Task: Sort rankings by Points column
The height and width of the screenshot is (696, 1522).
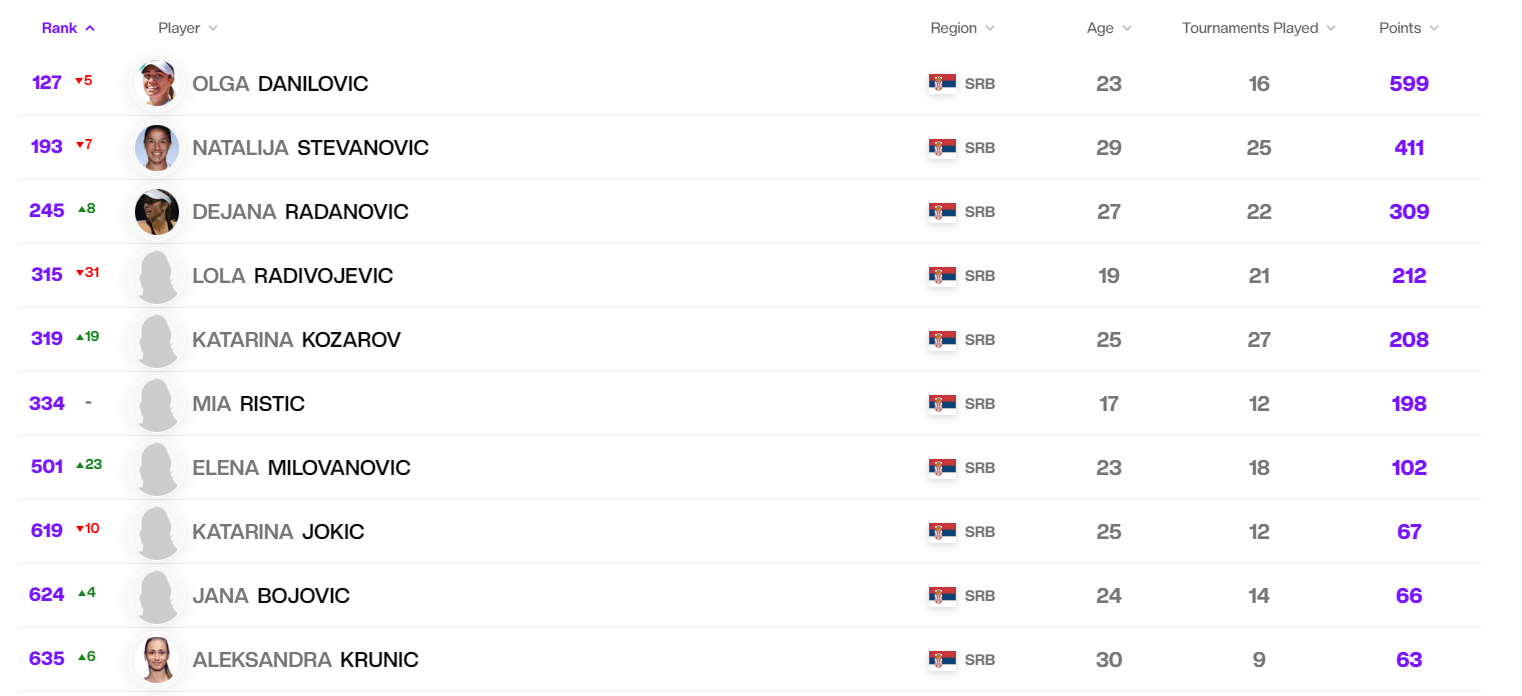Action: pyautogui.click(x=1408, y=28)
